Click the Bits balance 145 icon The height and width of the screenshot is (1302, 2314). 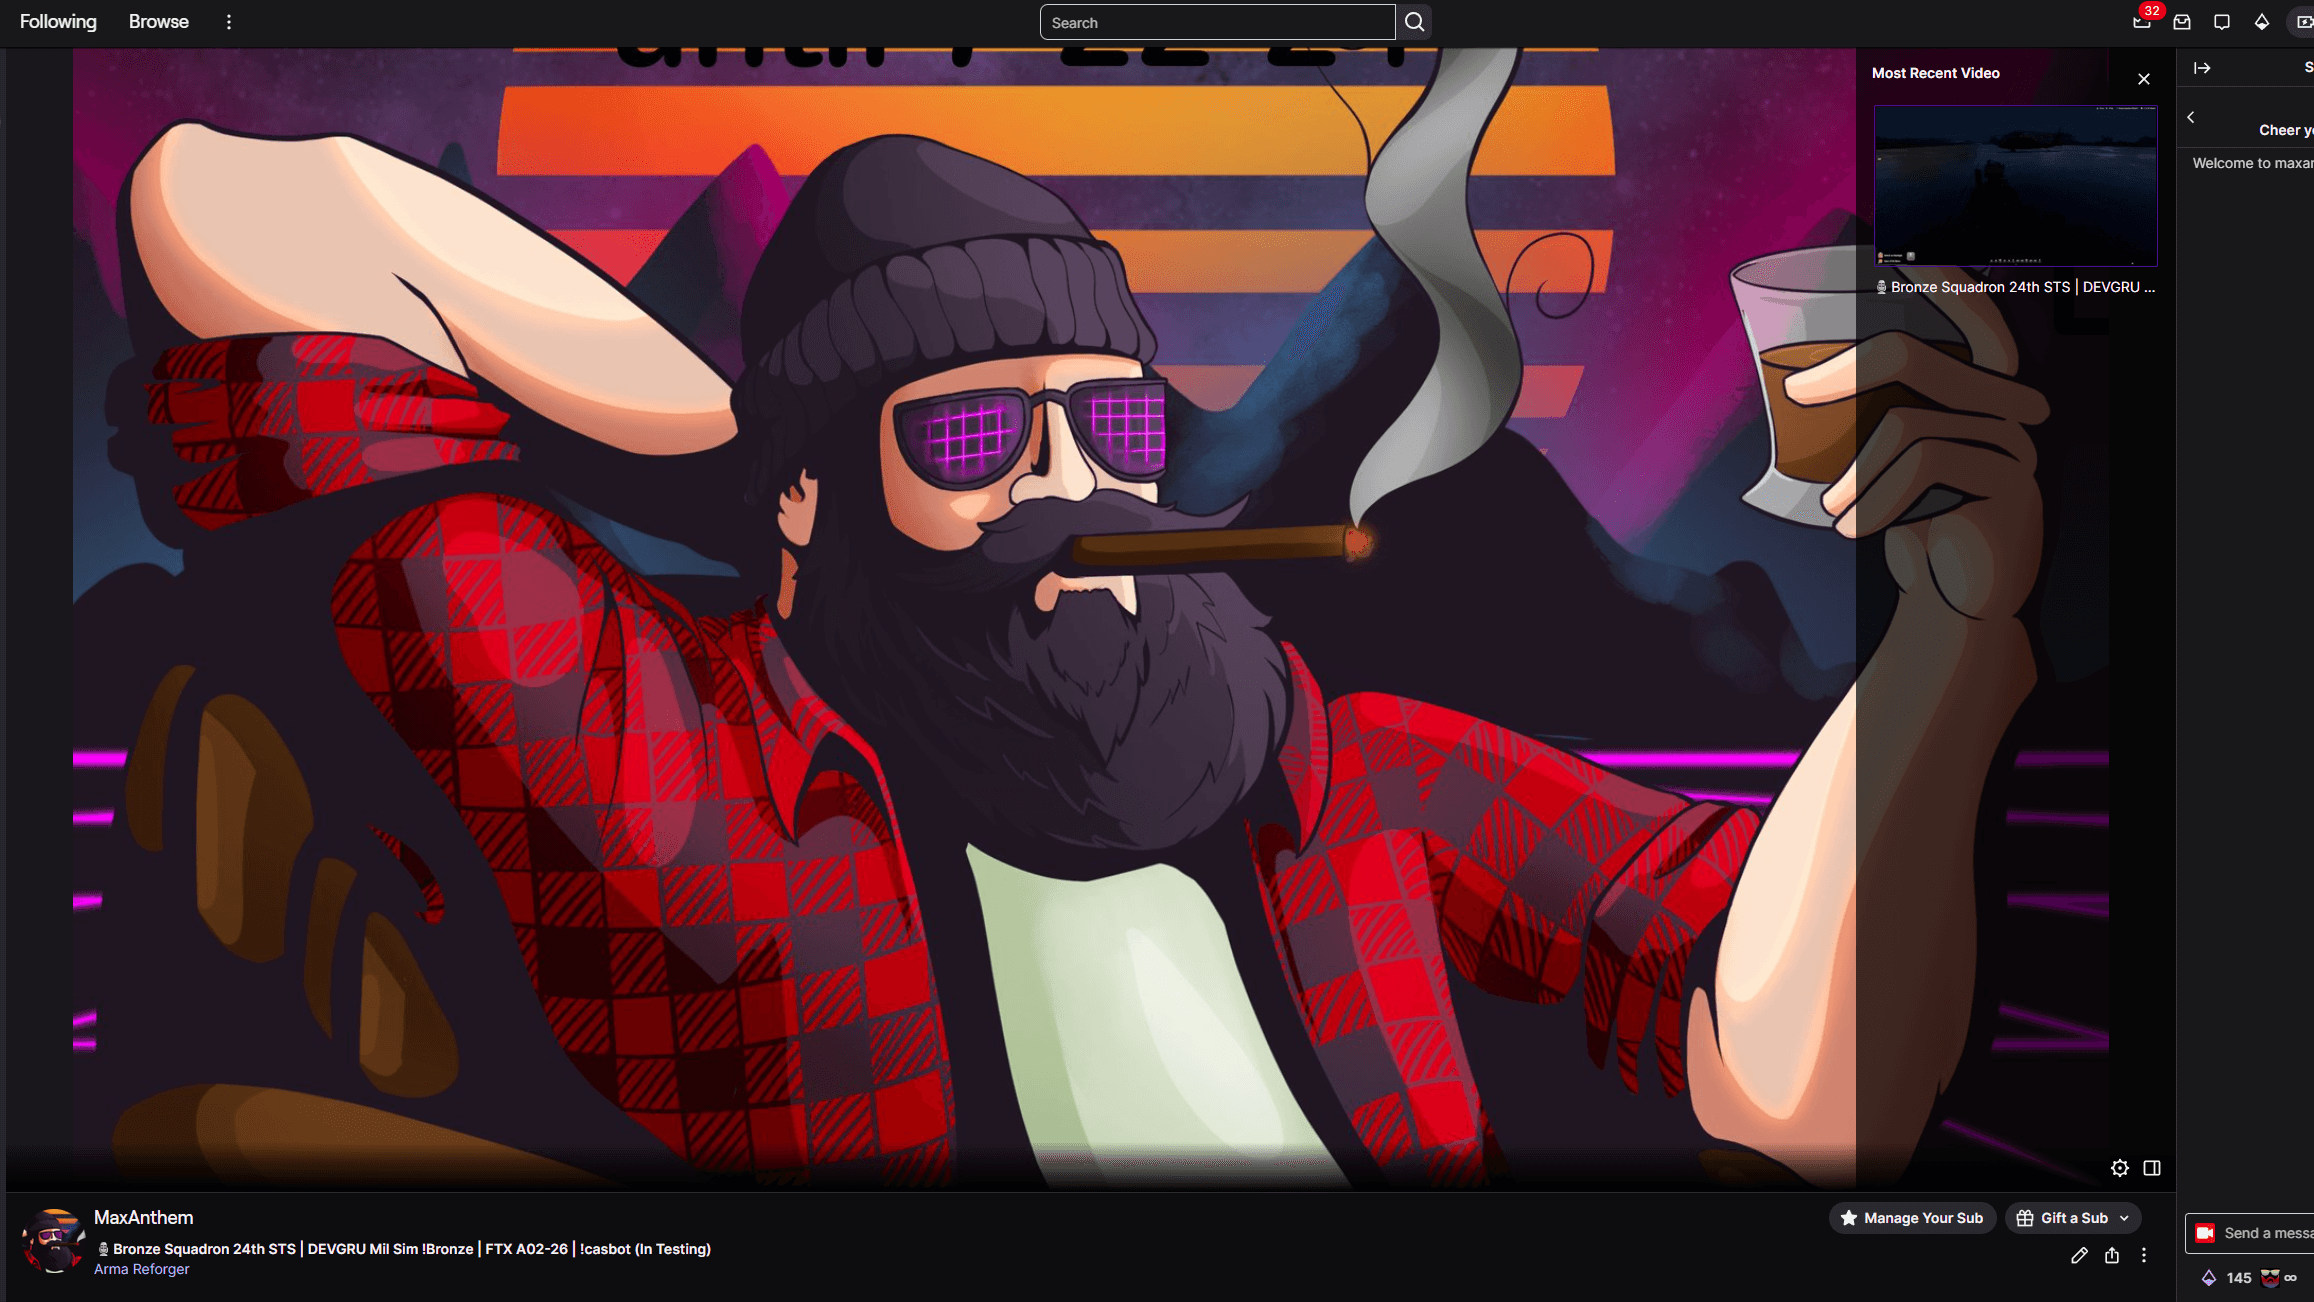coord(2209,1278)
